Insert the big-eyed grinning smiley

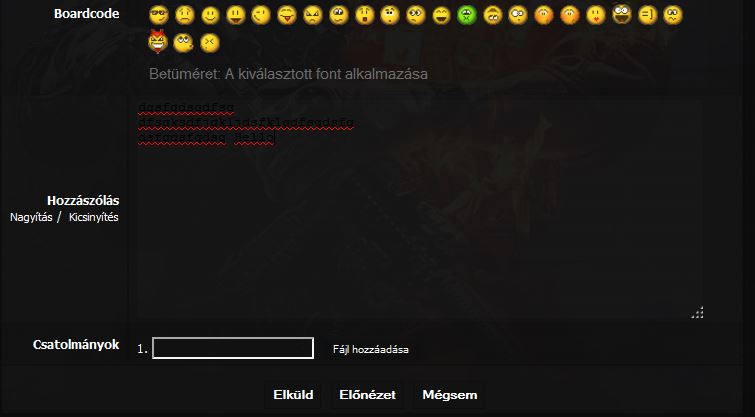point(622,14)
